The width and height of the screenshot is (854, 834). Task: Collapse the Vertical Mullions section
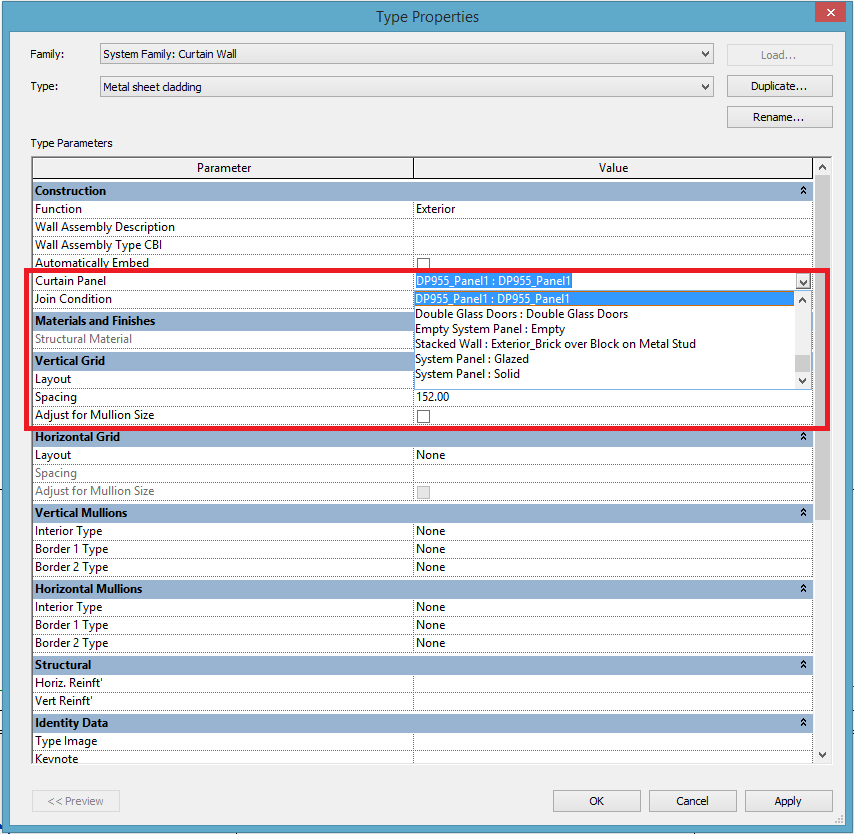(x=803, y=513)
